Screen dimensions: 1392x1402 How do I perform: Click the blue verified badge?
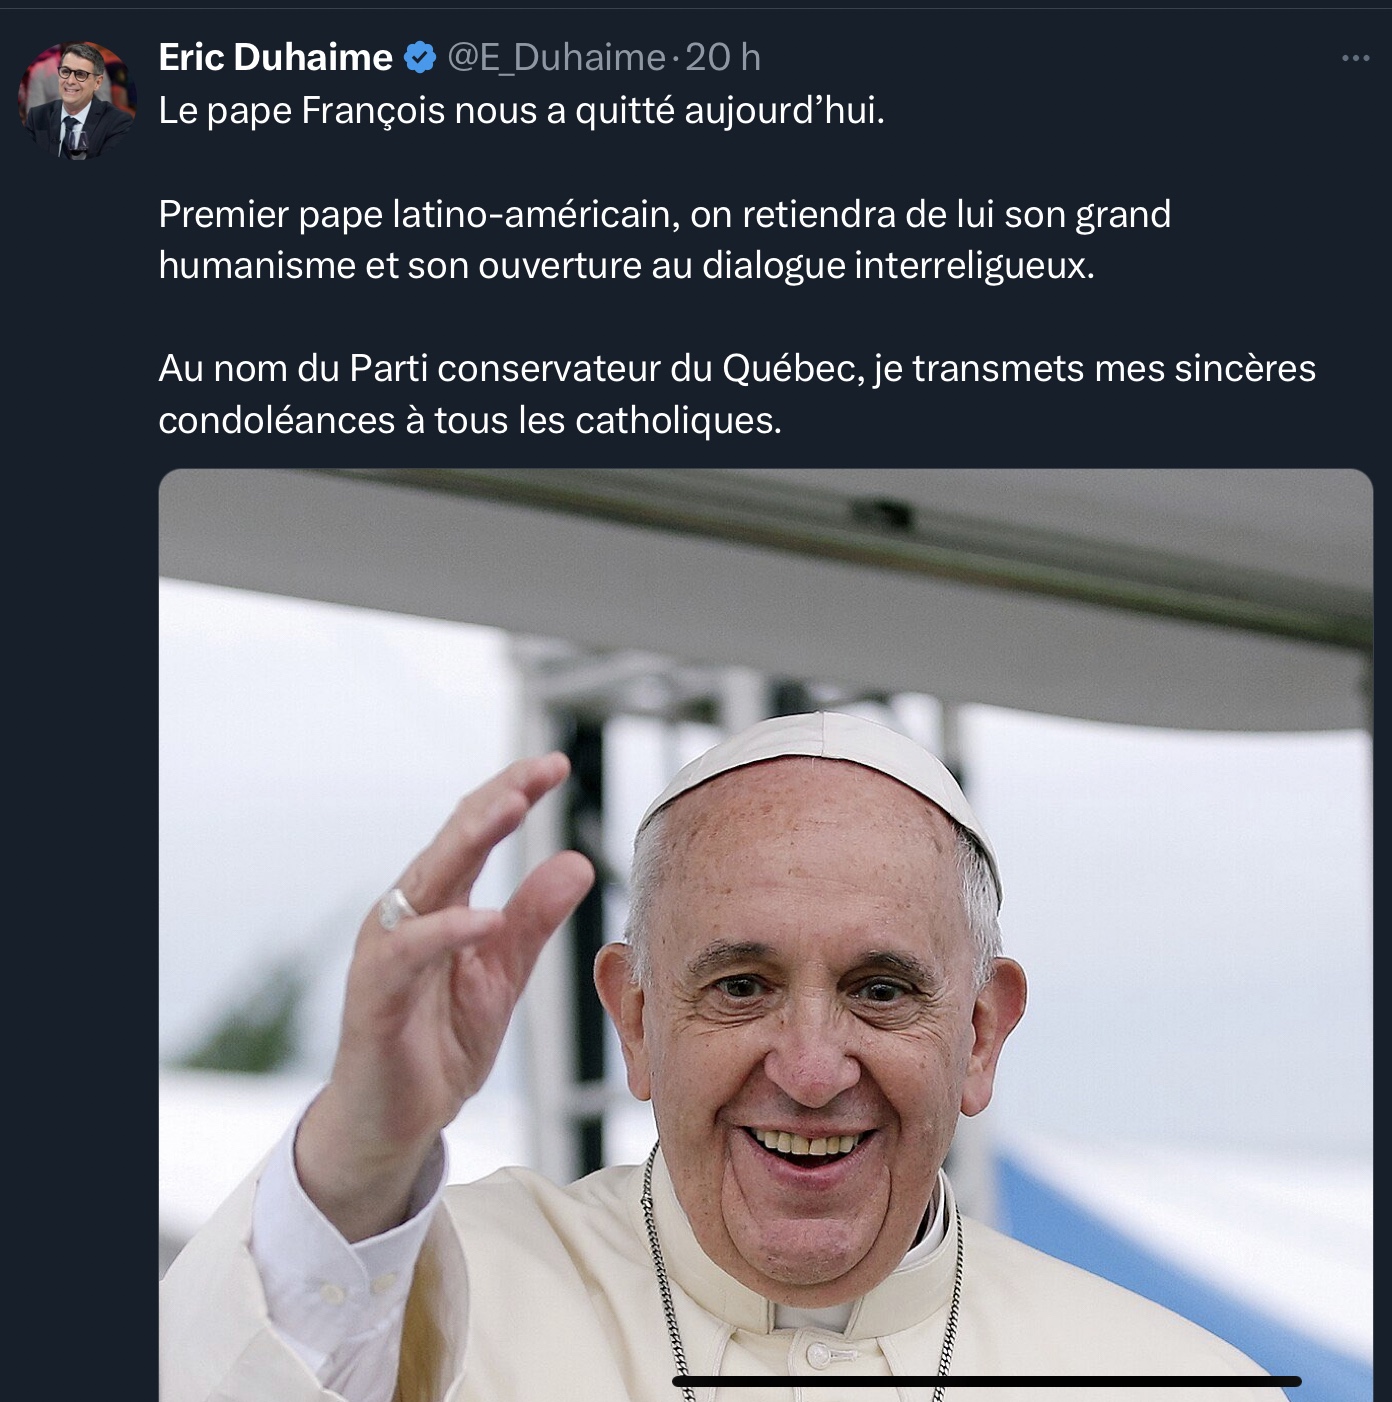tap(420, 58)
